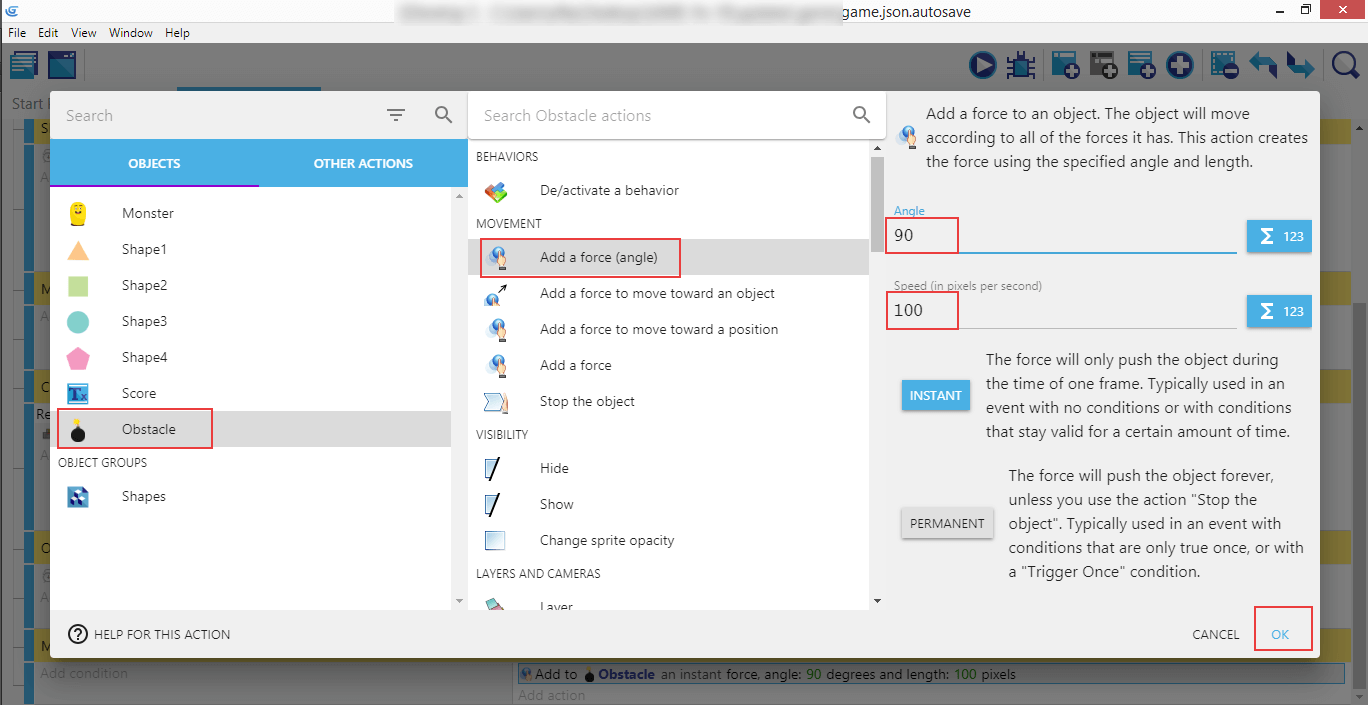This screenshot has height=705, width=1368.
Task: Choose the Permanent force type
Action: (947, 524)
